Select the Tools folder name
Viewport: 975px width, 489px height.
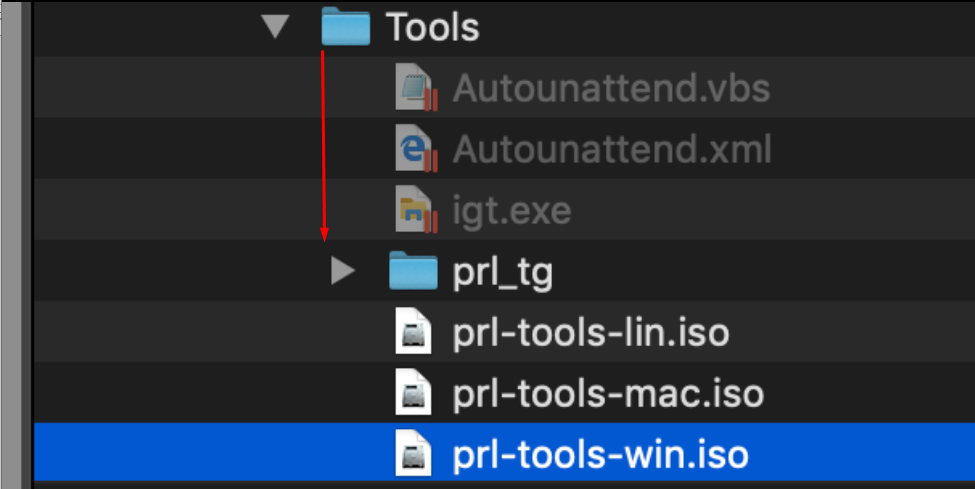pyautogui.click(x=433, y=27)
